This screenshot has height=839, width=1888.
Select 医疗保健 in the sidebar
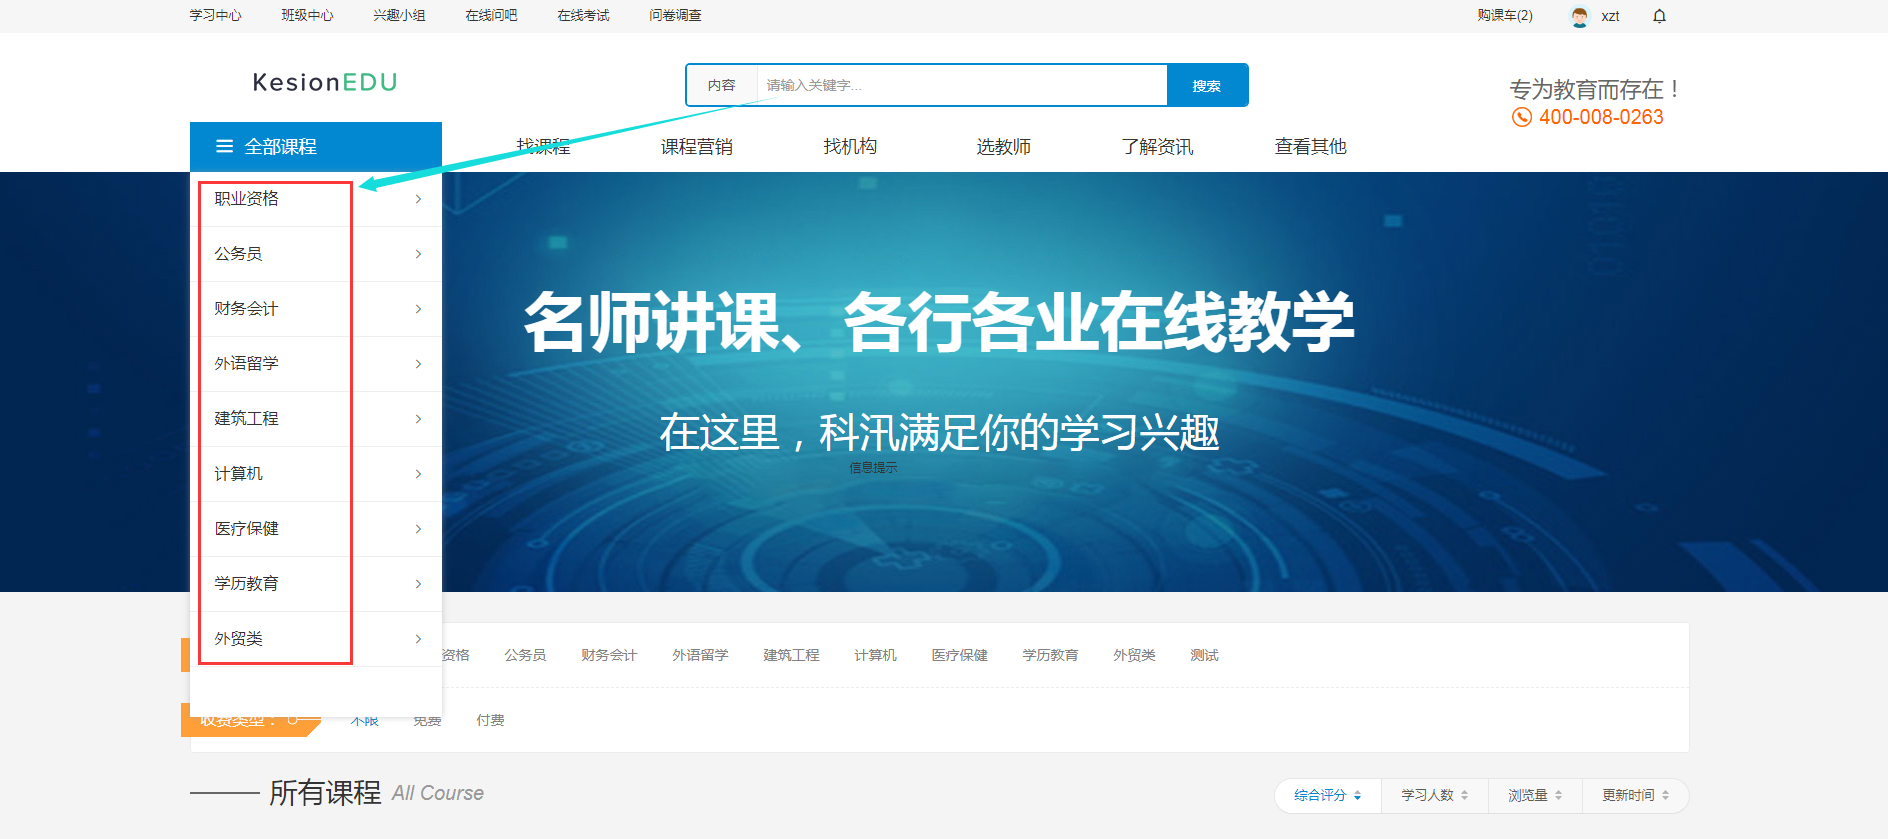tap(246, 529)
